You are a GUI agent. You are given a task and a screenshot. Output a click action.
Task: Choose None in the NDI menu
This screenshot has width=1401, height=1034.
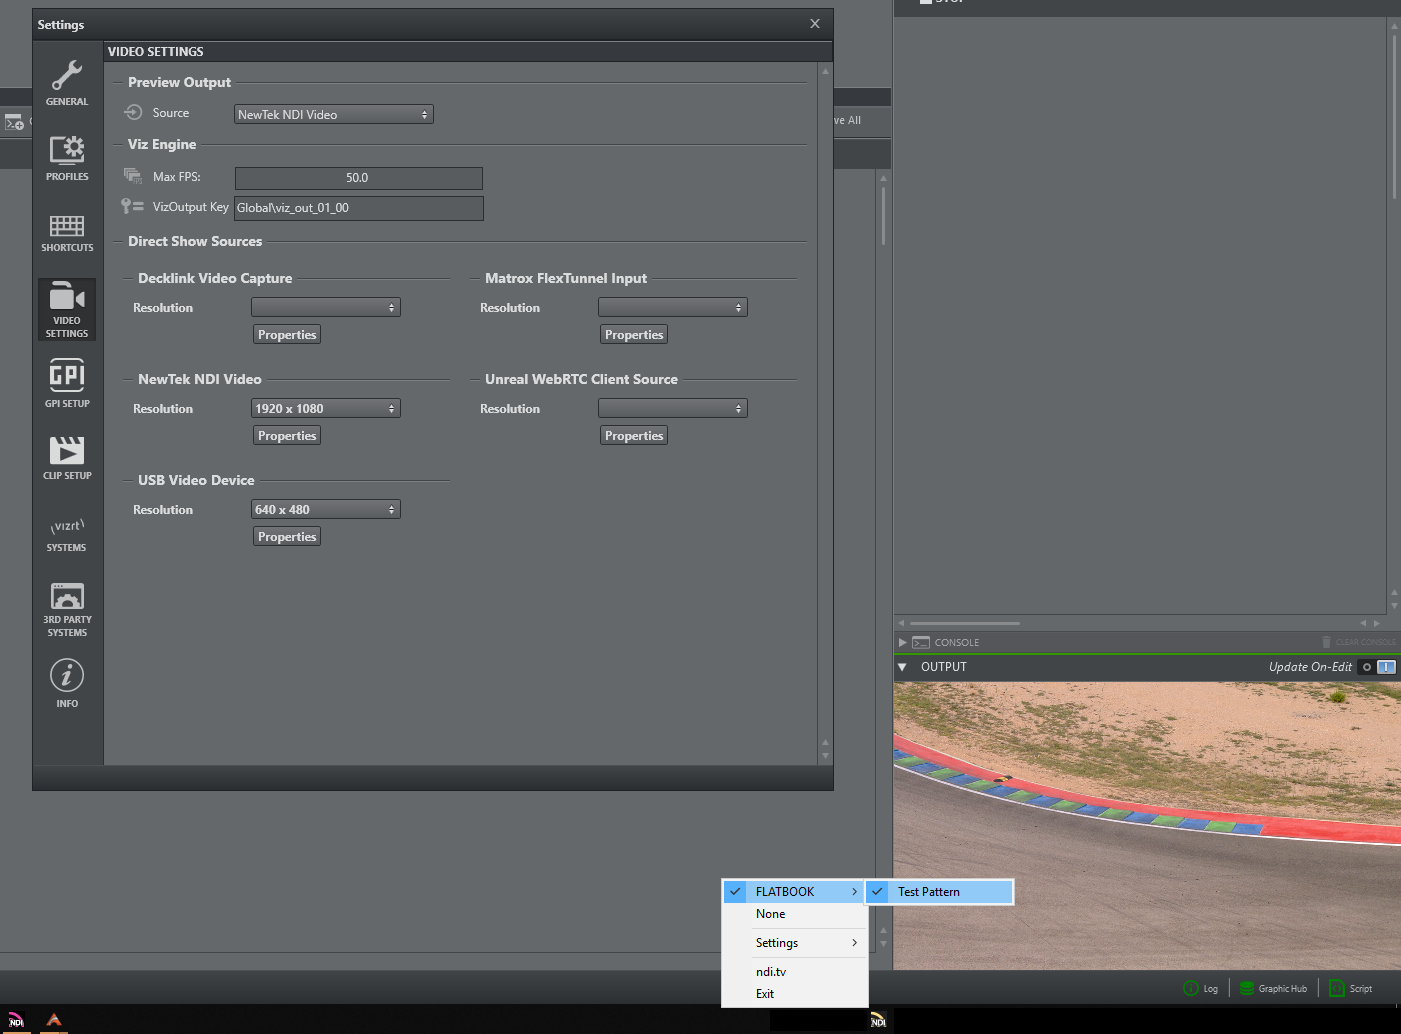[770, 914]
